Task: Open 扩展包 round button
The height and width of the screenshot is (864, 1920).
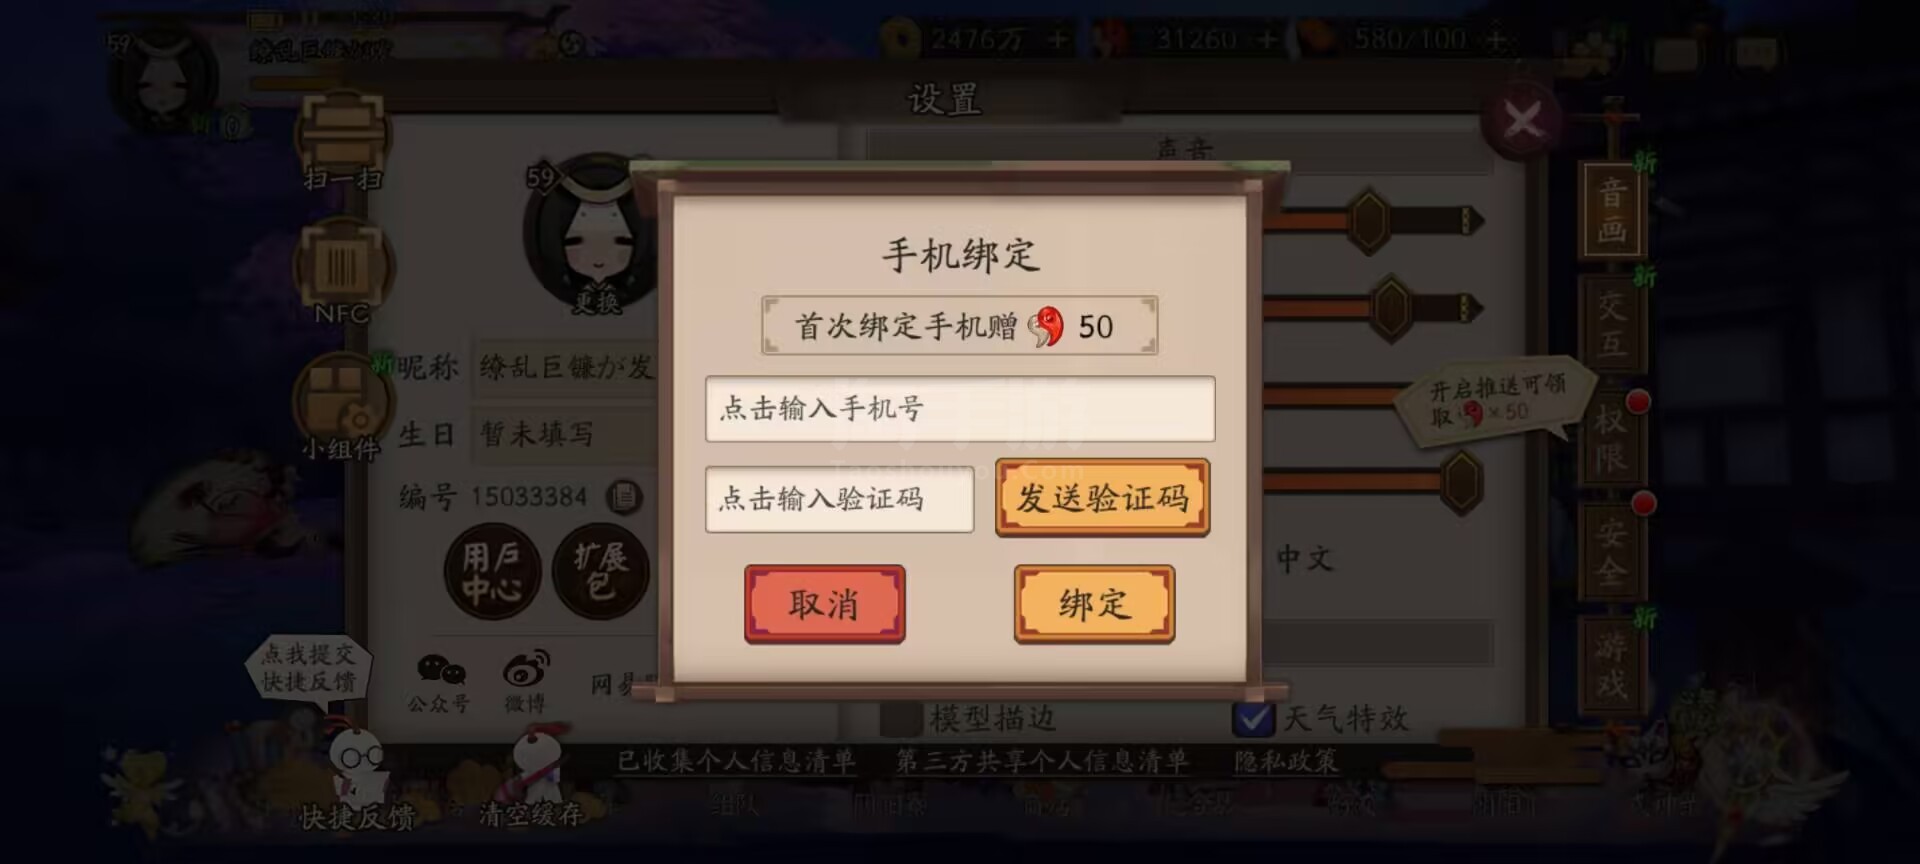Action: point(600,571)
